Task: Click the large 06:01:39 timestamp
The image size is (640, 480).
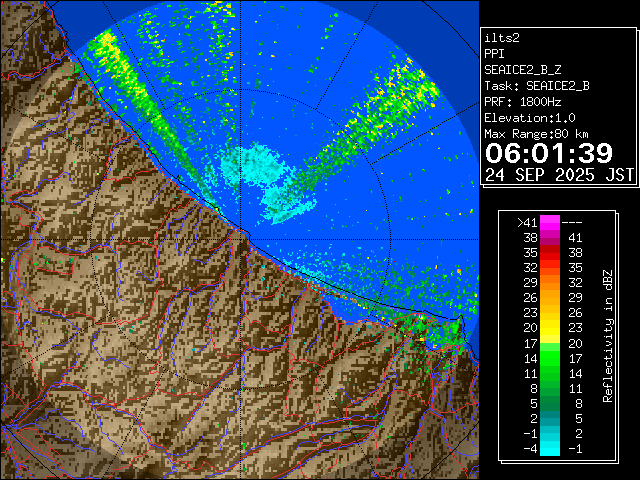Action: point(548,153)
